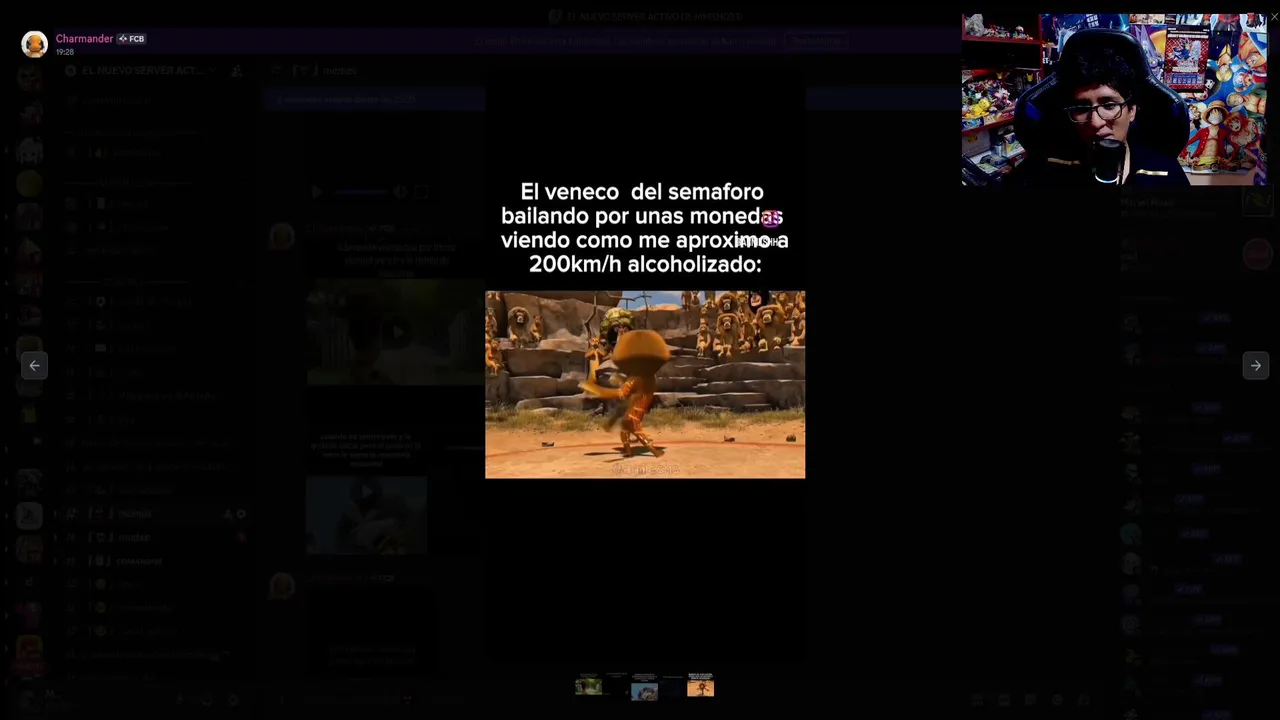Select the forest thumbnail in the bottom strip

tap(589, 686)
